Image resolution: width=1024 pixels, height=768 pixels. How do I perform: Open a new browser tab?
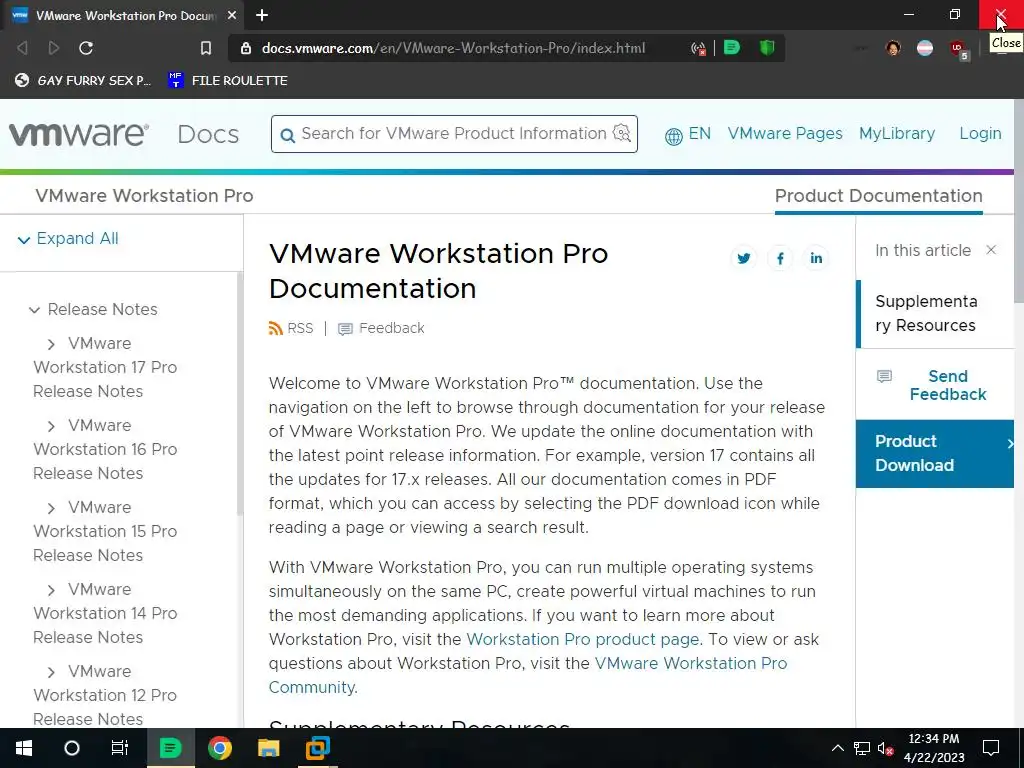(262, 15)
